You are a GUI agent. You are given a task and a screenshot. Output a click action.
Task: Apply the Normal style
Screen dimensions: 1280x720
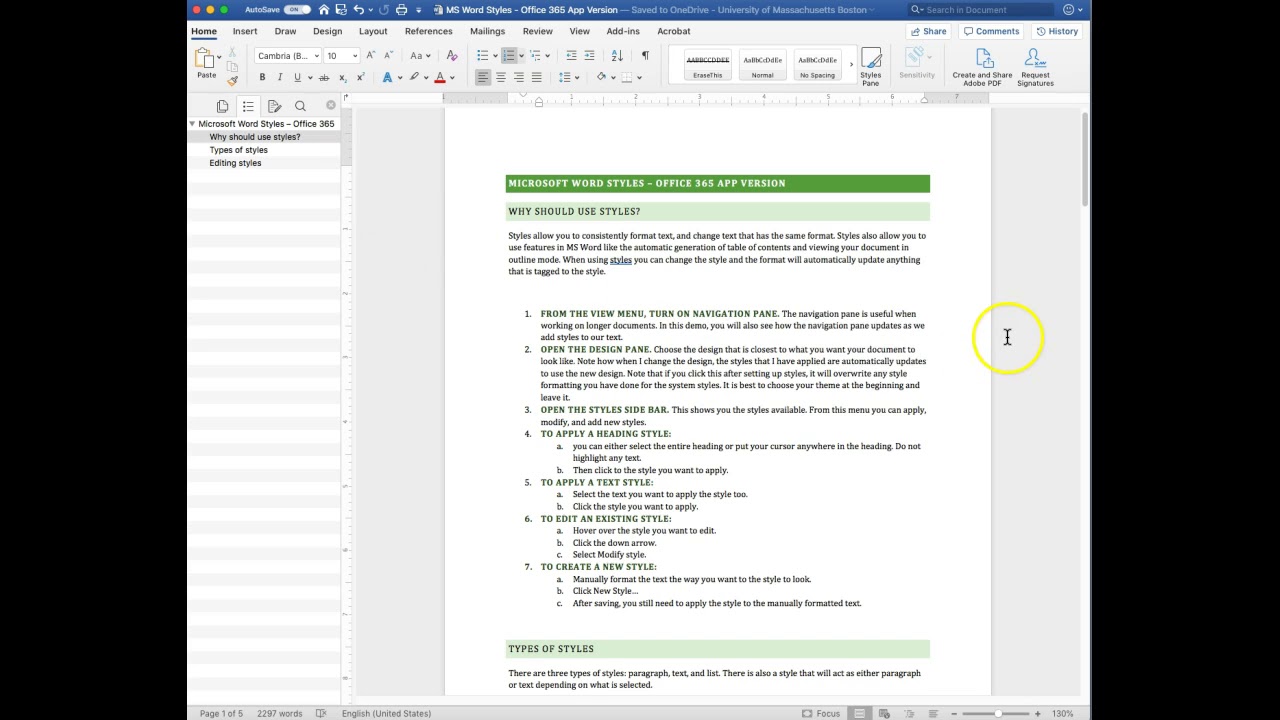click(762, 65)
